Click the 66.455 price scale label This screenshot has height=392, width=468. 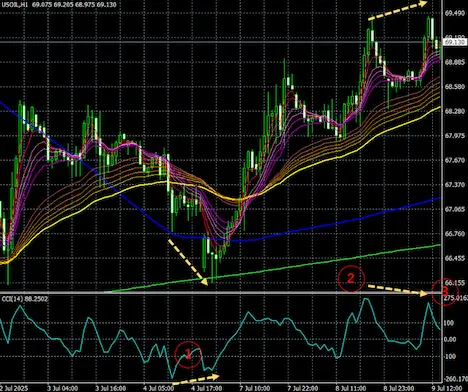pyautogui.click(x=455, y=258)
